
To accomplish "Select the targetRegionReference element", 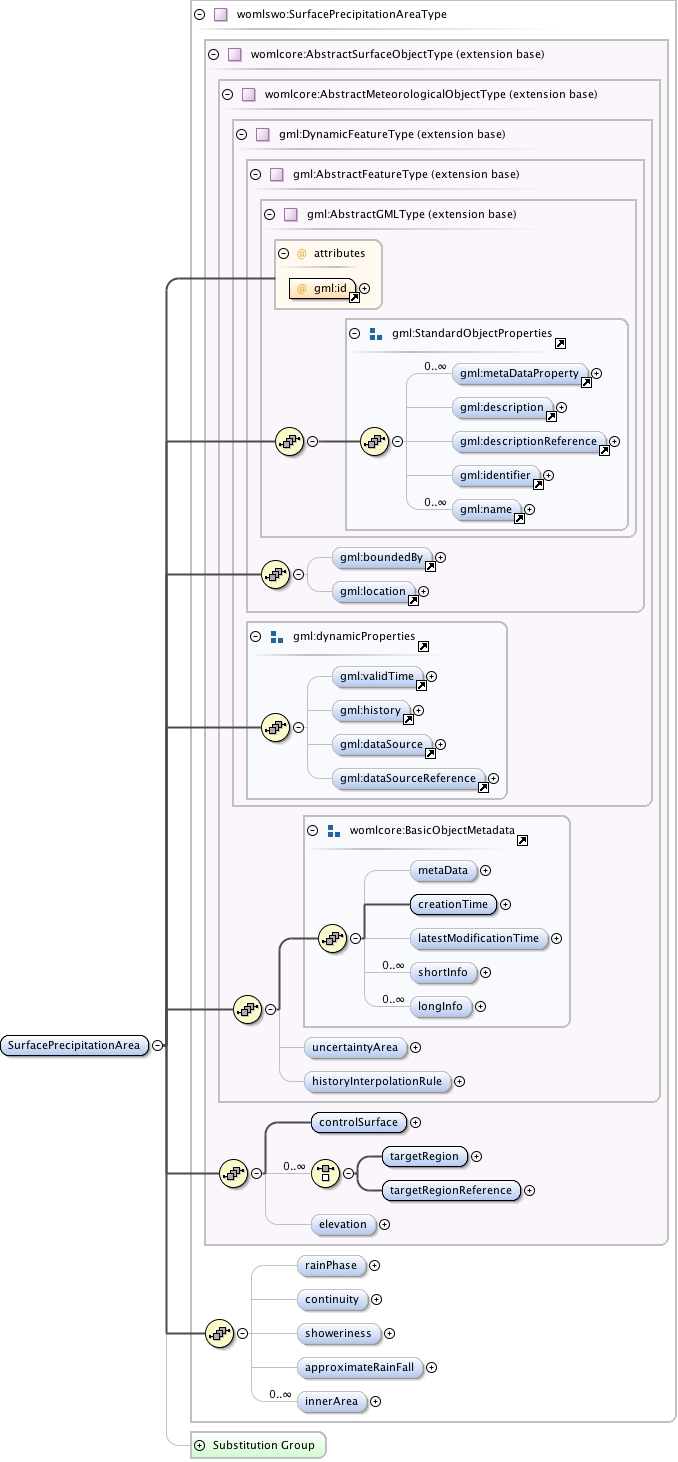I will tap(451, 1190).
